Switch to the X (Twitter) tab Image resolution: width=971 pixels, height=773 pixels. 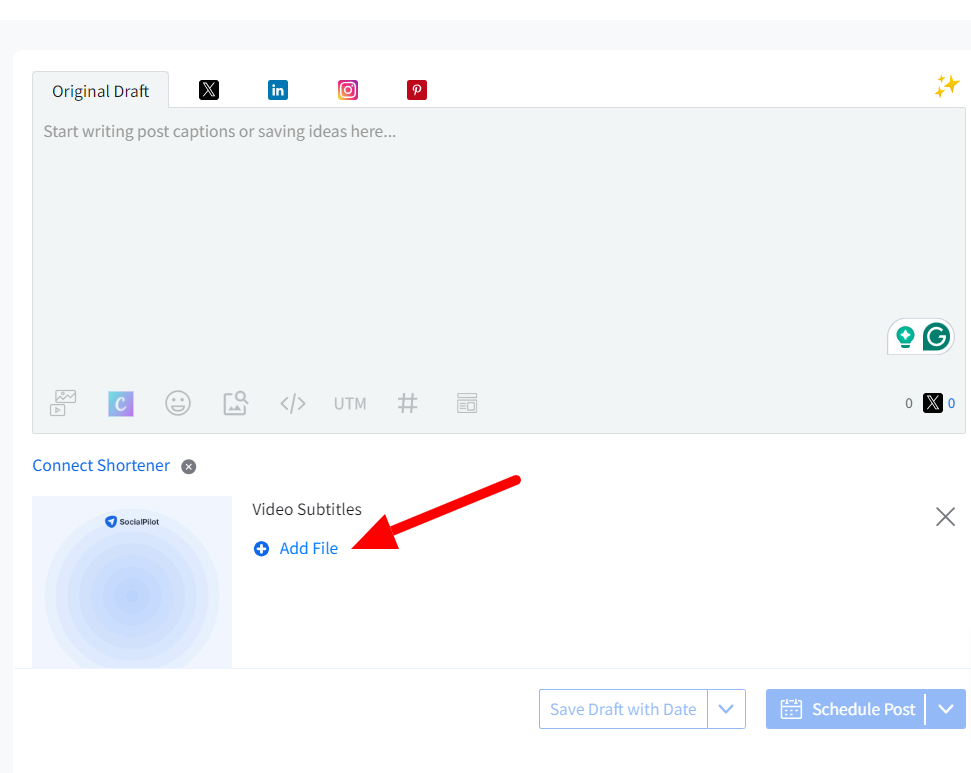coord(208,90)
